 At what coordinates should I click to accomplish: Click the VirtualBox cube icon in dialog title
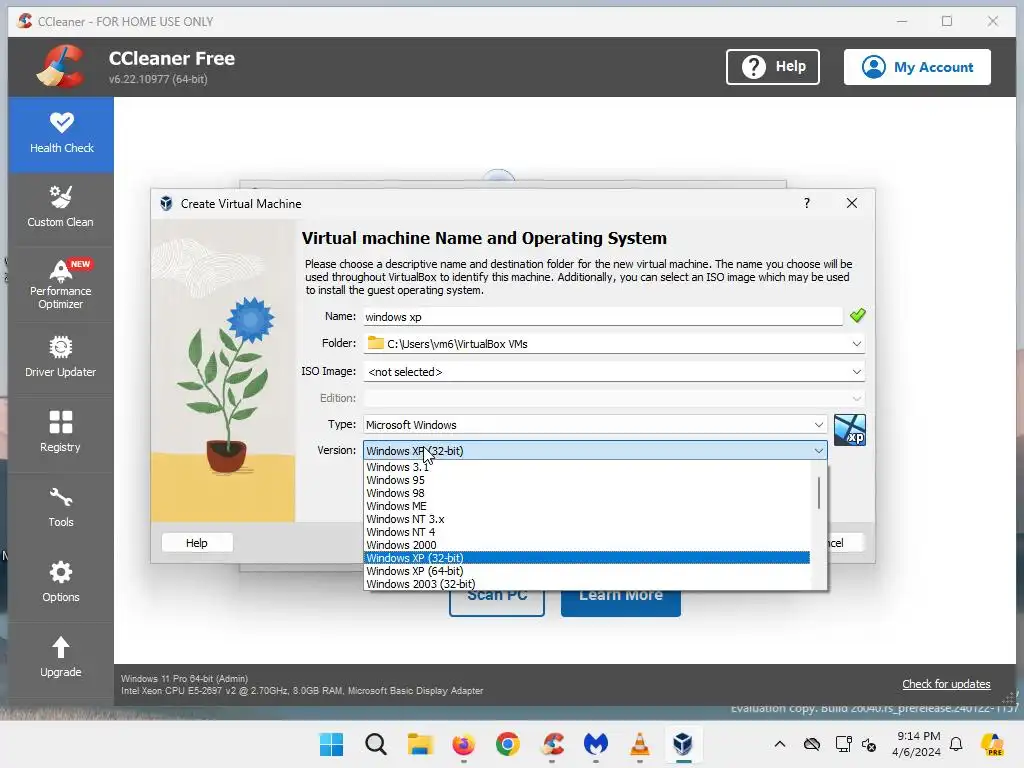point(167,204)
